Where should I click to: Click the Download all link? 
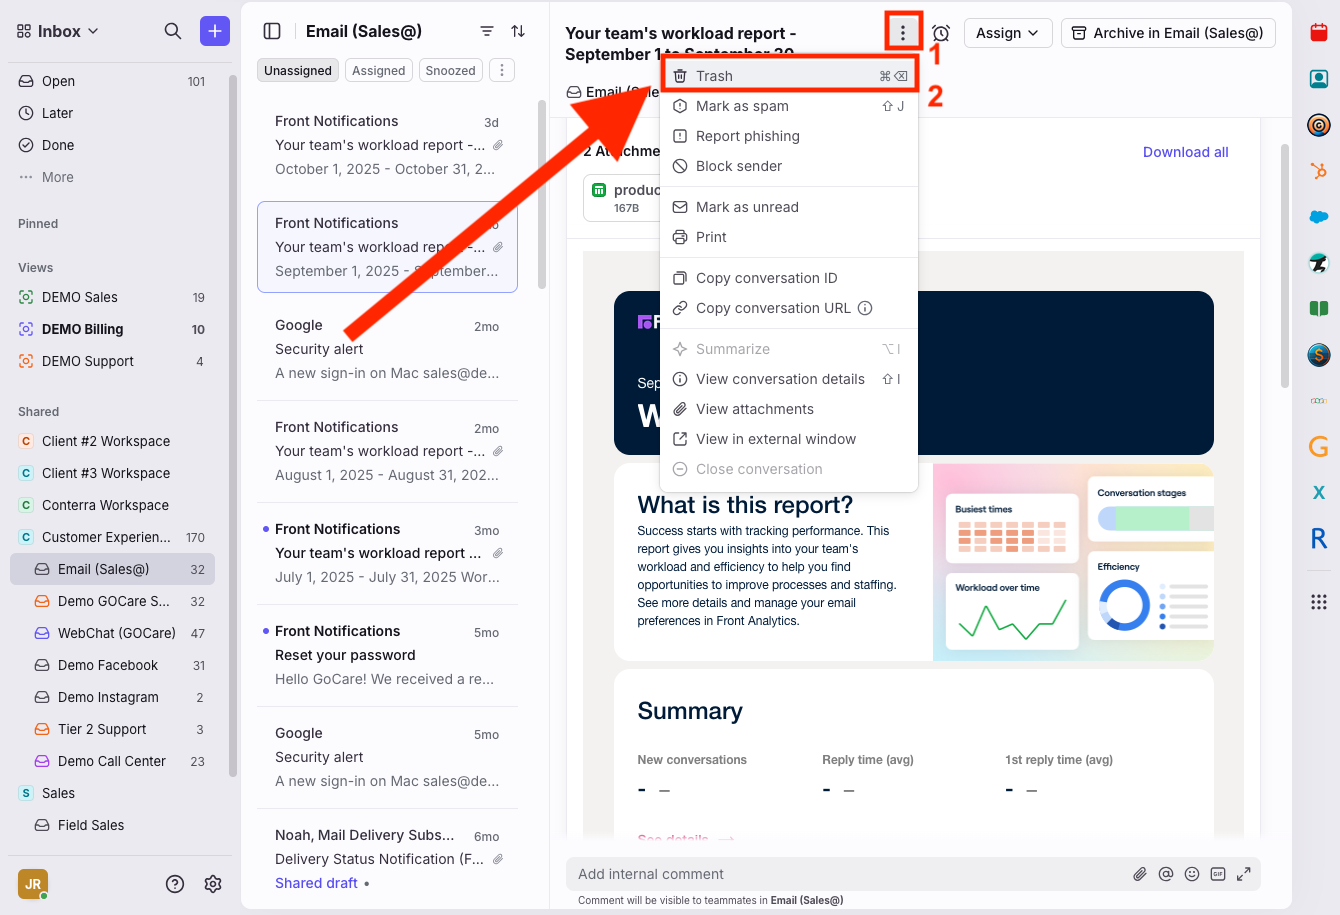coord(1185,152)
